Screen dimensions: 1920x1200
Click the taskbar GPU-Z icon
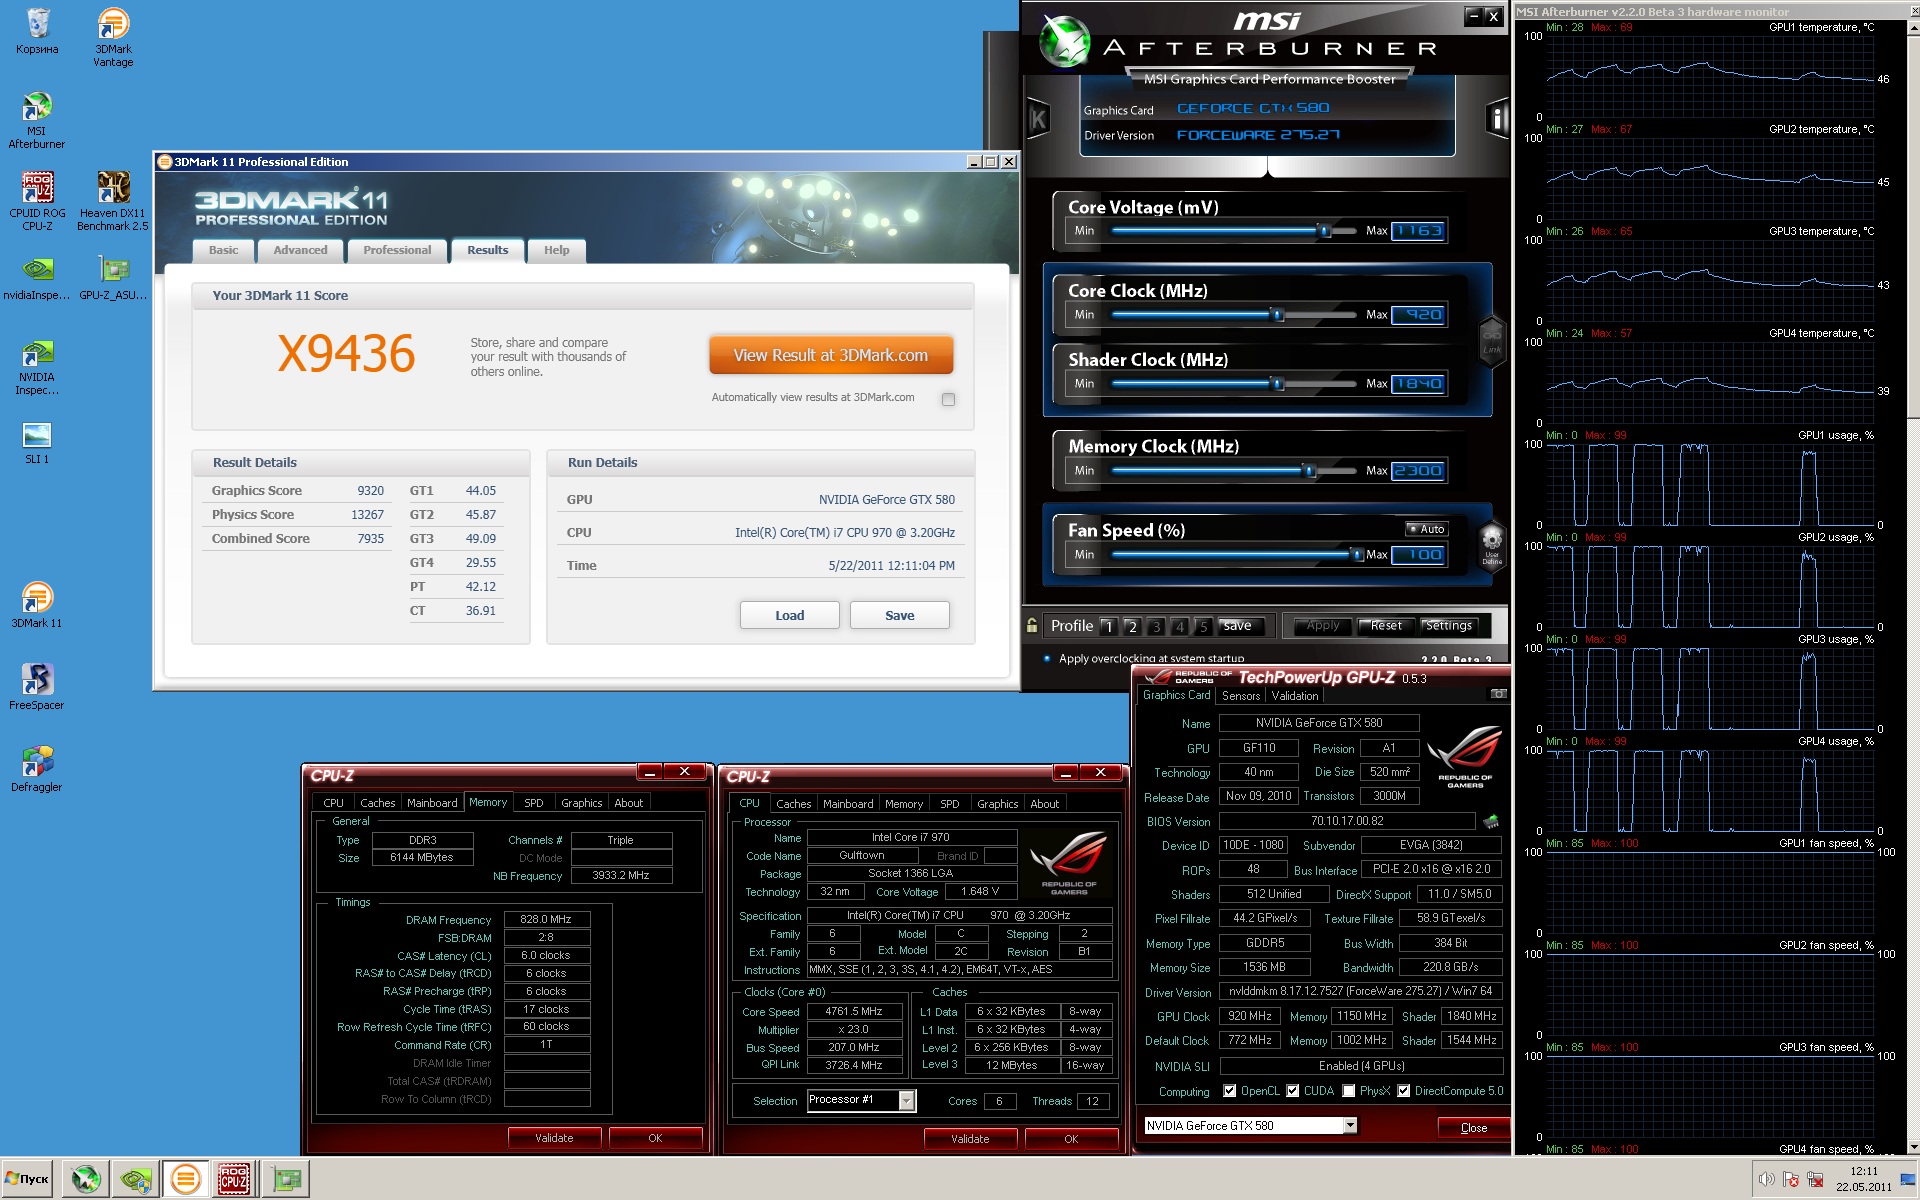[x=286, y=1180]
